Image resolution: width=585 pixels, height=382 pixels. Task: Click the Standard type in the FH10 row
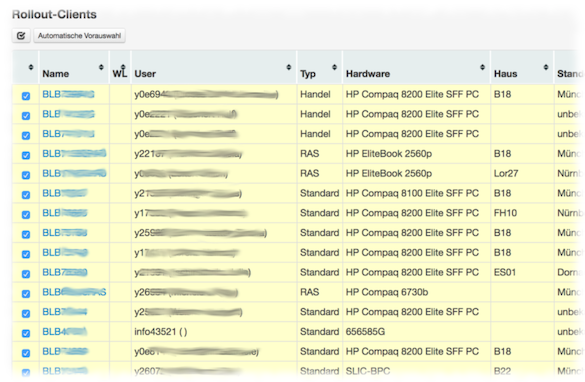[x=319, y=213]
